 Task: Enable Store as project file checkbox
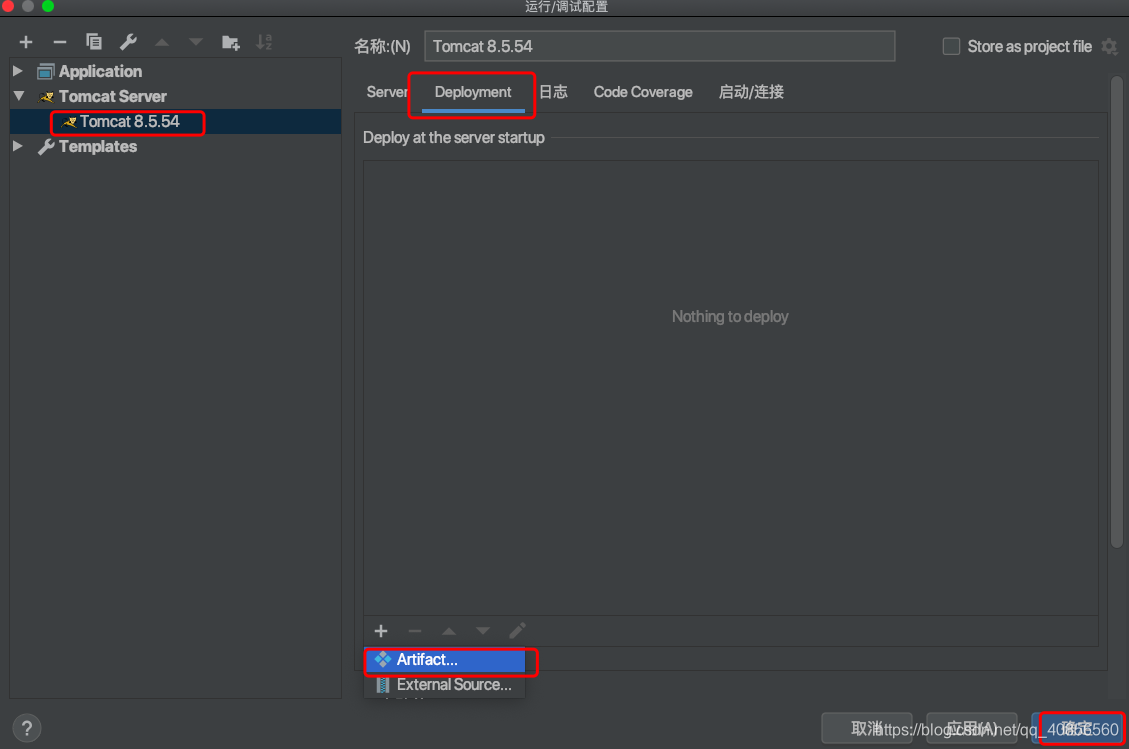(951, 47)
